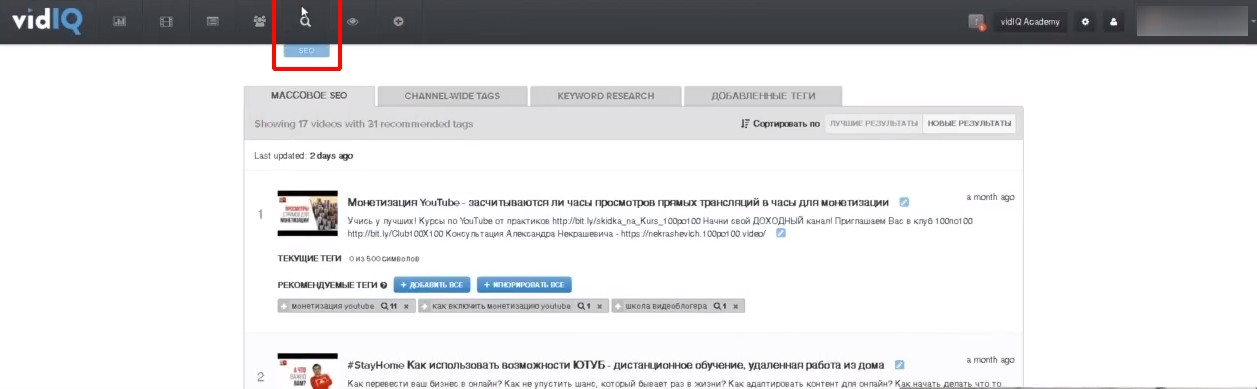Open video title '#StayHome Как использовать возможности ЮТУБ'
Image resolution: width=1257 pixels, height=389 pixels.
click(616, 365)
